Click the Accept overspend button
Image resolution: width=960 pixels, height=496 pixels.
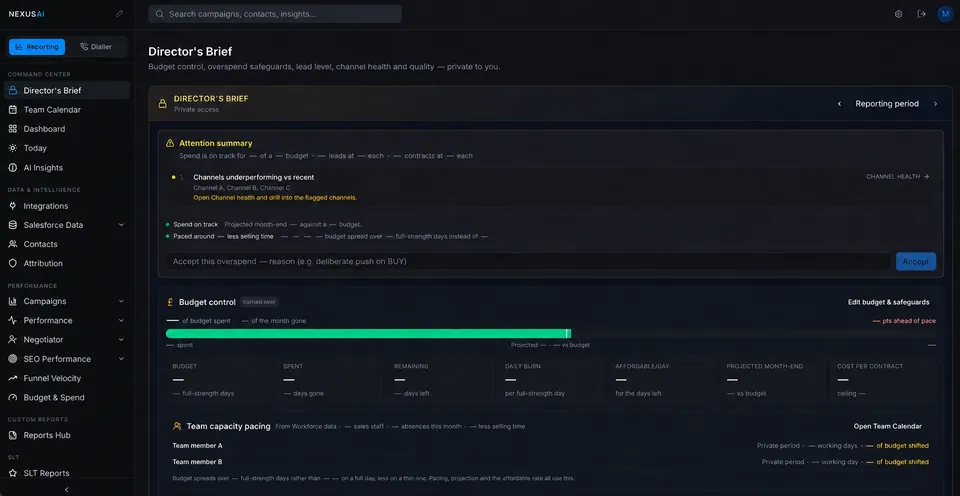click(x=915, y=261)
